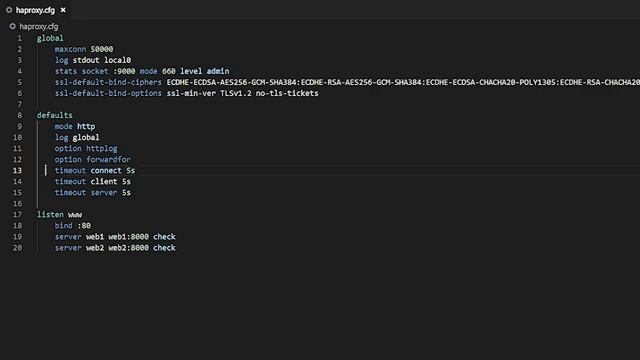Click 'log global' on line 10
Viewport: 640px width, 360px height.
point(77,138)
